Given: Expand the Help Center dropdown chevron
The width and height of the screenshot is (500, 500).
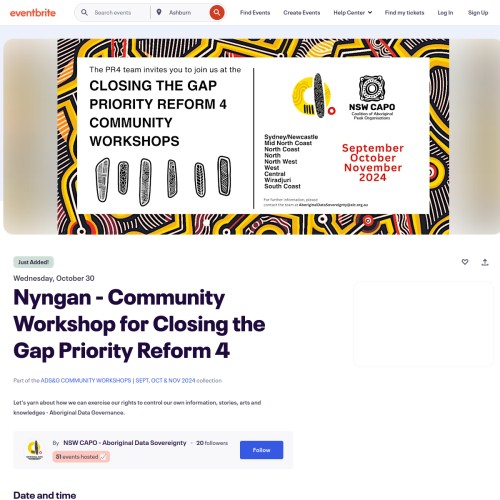Looking at the screenshot, I should tap(370, 12).
